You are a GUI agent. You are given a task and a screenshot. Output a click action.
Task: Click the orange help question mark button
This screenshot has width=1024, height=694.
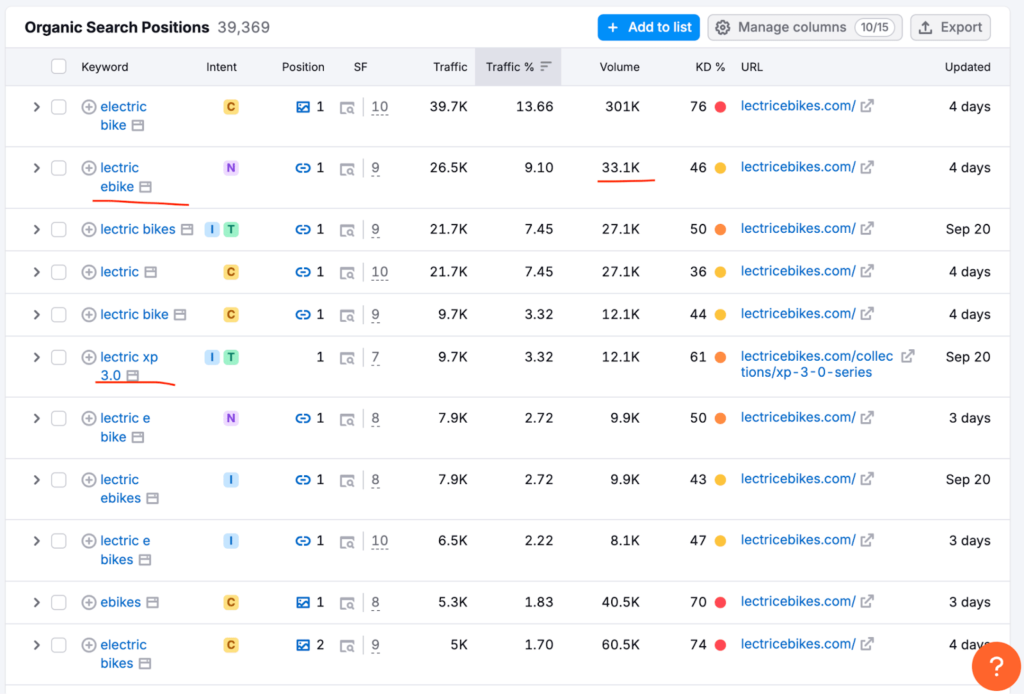coord(995,666)
